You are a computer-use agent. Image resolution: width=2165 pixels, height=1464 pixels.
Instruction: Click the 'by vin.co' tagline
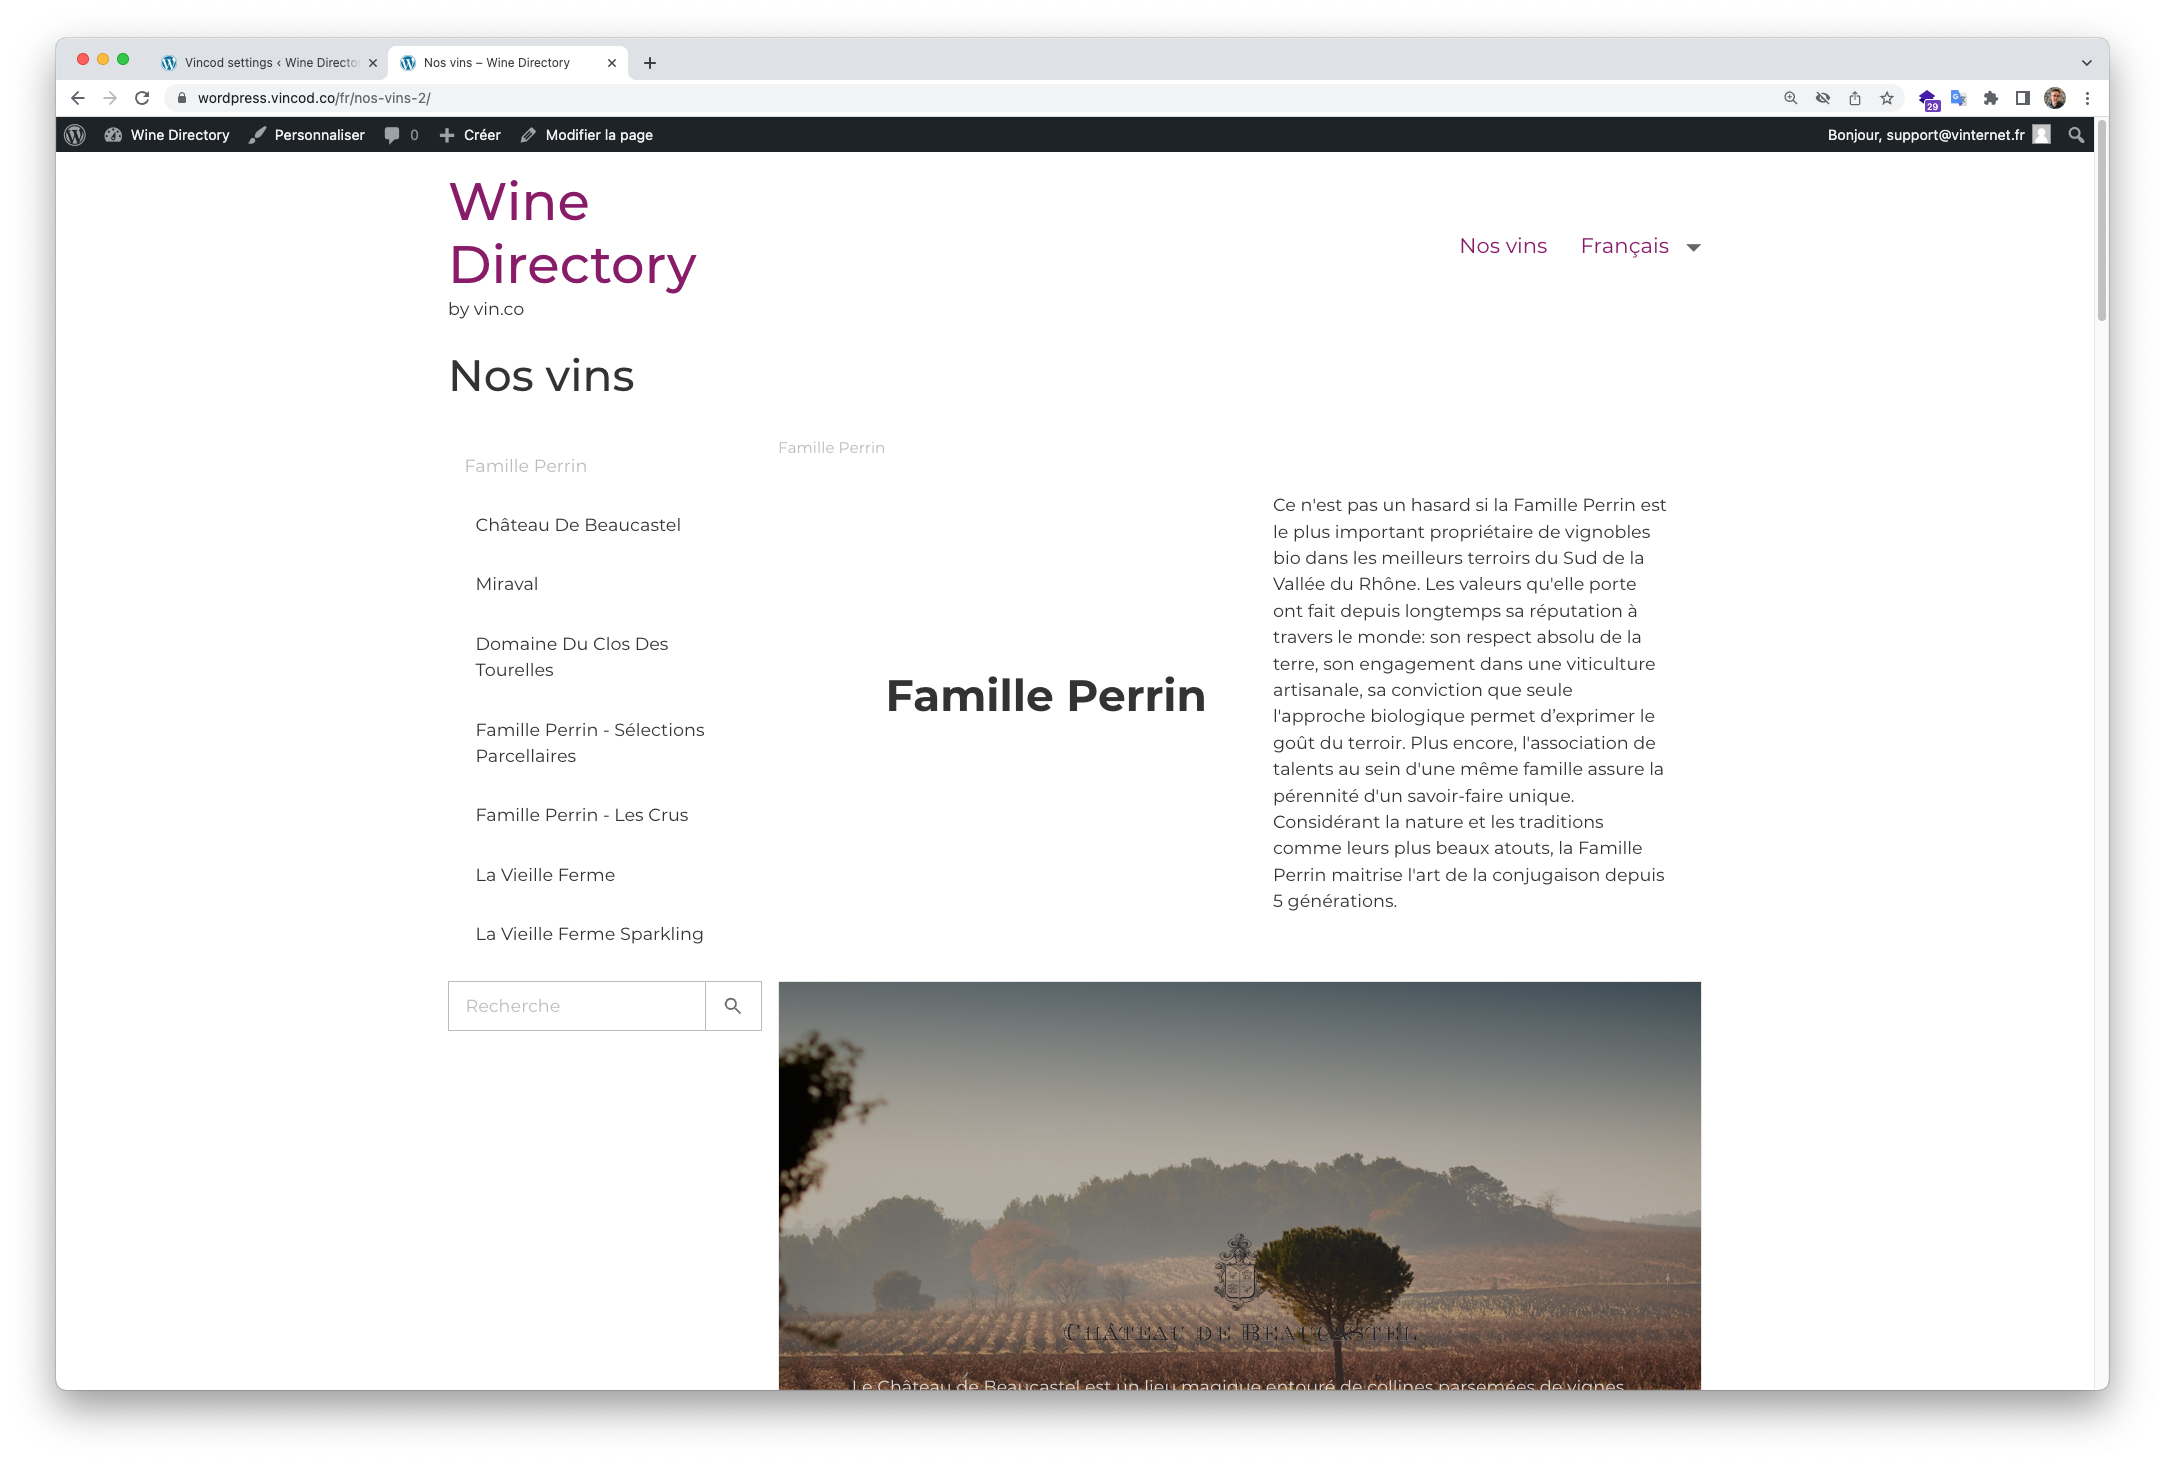(x=486, y=309)
